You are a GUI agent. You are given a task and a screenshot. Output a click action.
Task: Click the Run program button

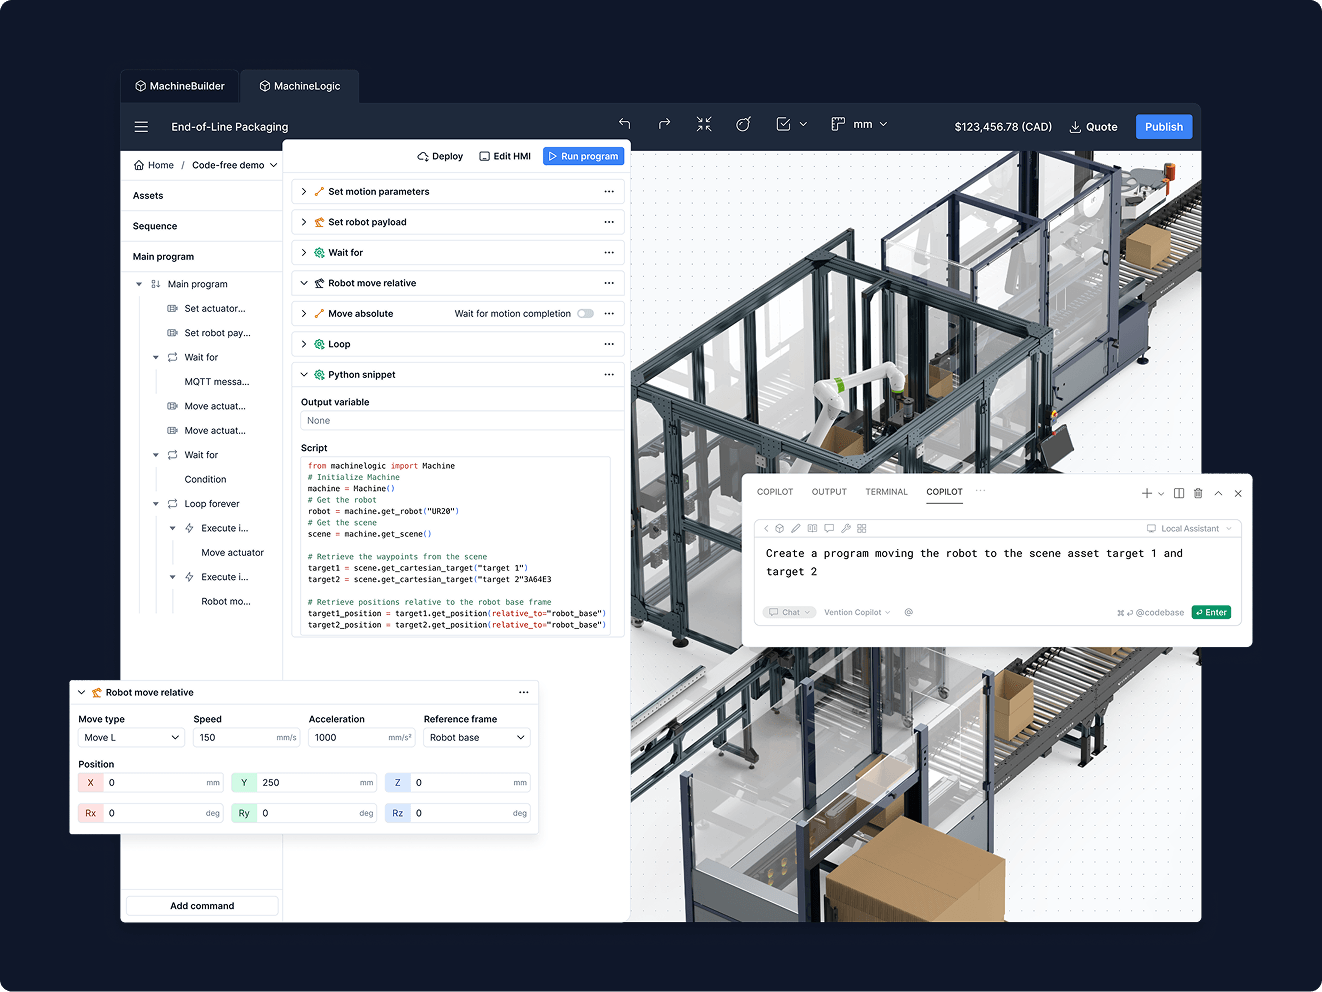[584, 156]
